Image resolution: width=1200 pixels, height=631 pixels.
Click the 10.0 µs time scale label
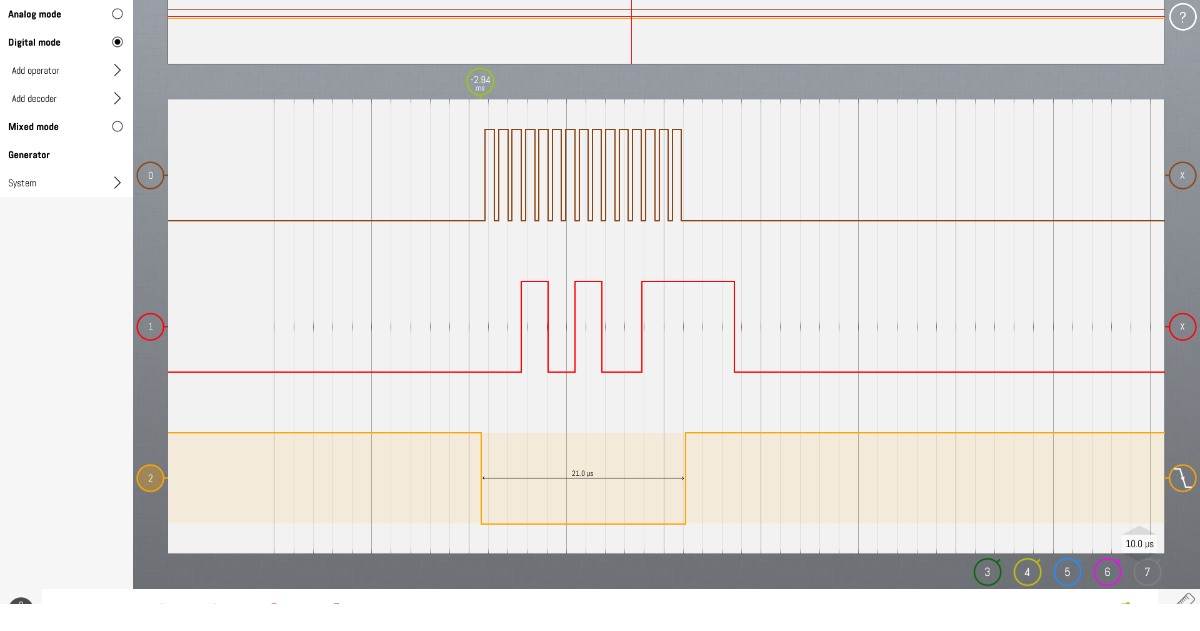click(x=1139, y=544)
